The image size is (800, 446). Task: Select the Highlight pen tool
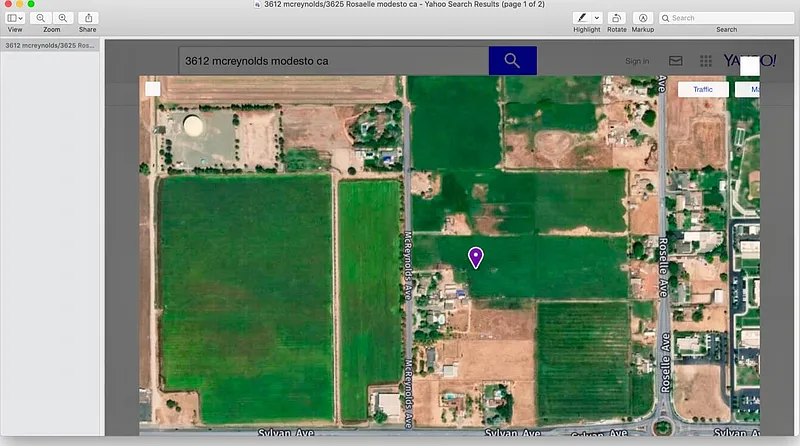click(x=581, y=18)
